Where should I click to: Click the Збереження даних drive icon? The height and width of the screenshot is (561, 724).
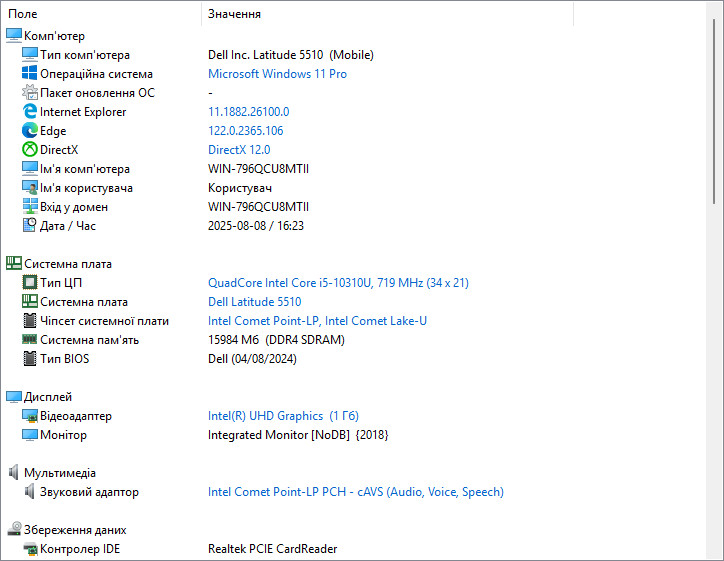(x=14, y=530)
